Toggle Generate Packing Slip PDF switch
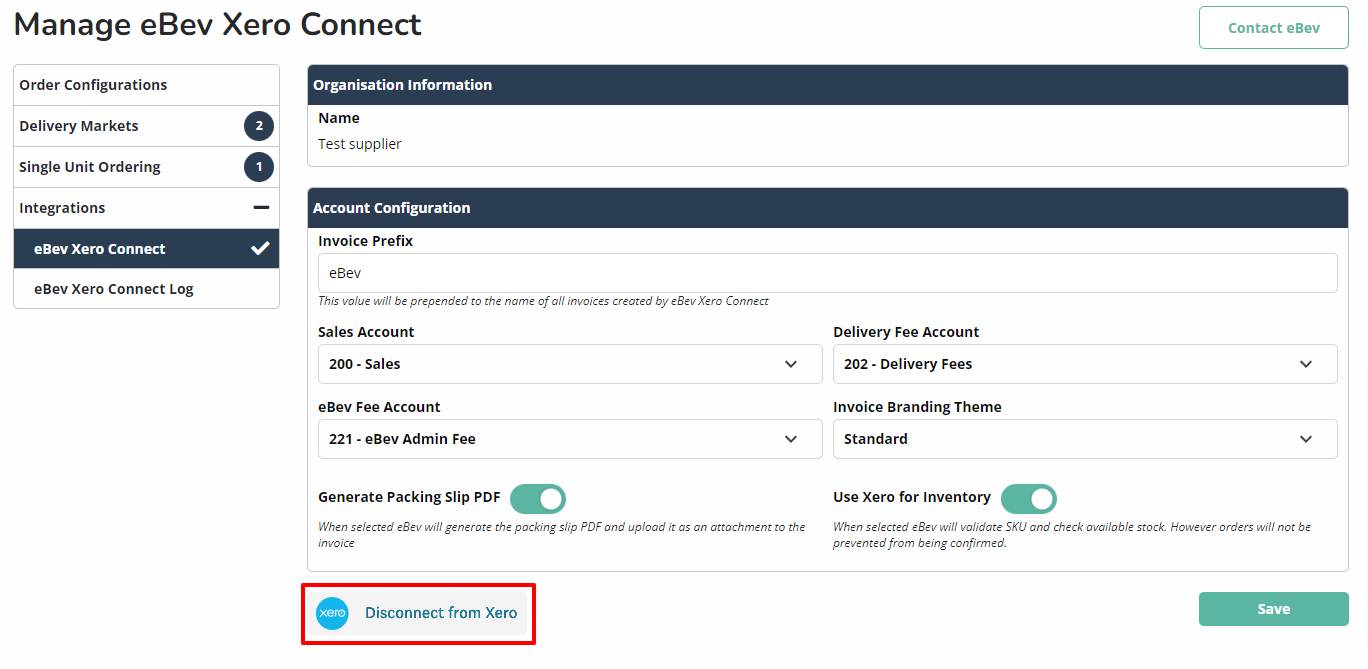This screenshot has width=1368, height=669. tap(538, 498)
